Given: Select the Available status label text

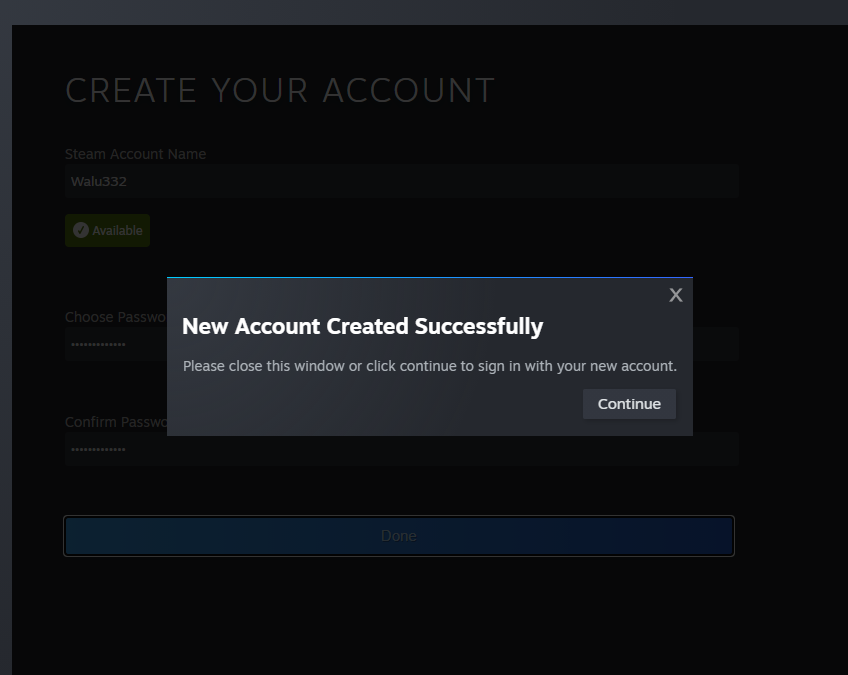Looking at the screenshot, I should (117, 230).
